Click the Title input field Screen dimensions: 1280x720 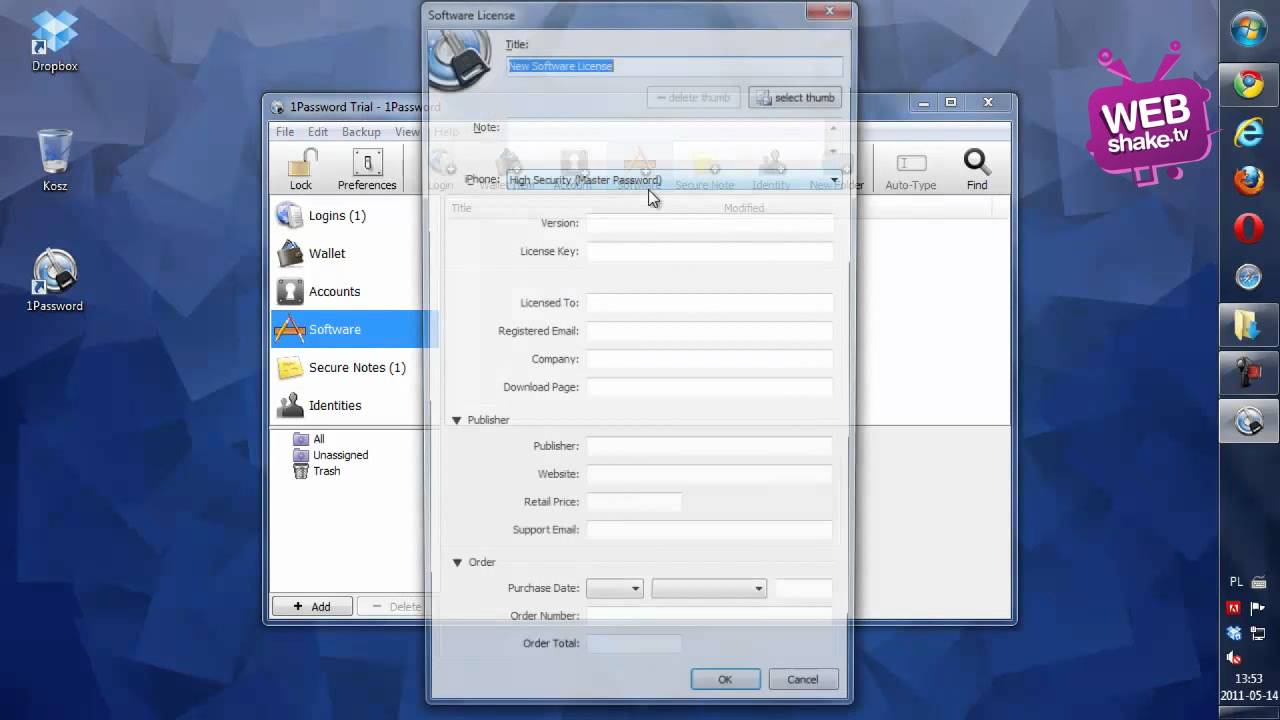675,66
